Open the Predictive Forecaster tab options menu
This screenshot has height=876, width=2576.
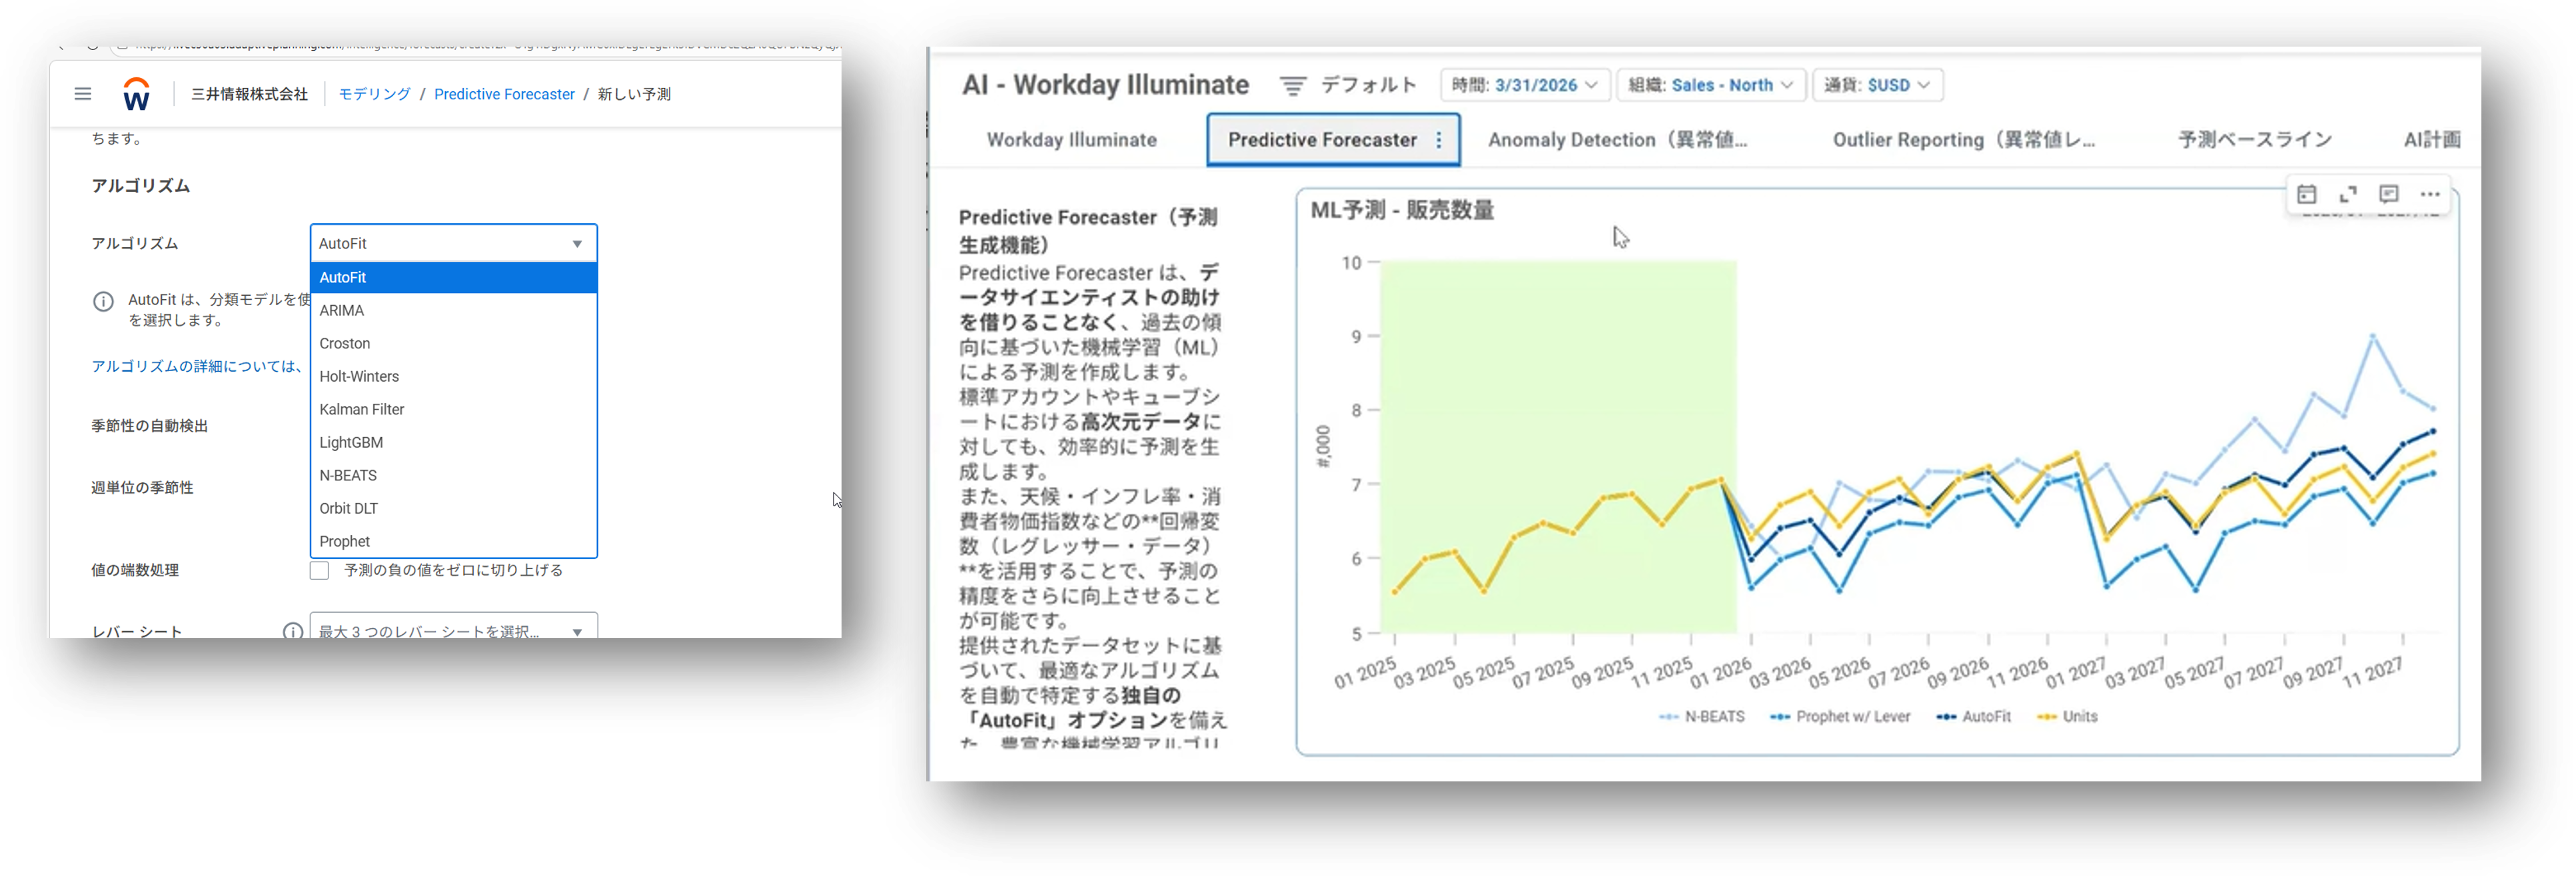[x=1439, y=140]
